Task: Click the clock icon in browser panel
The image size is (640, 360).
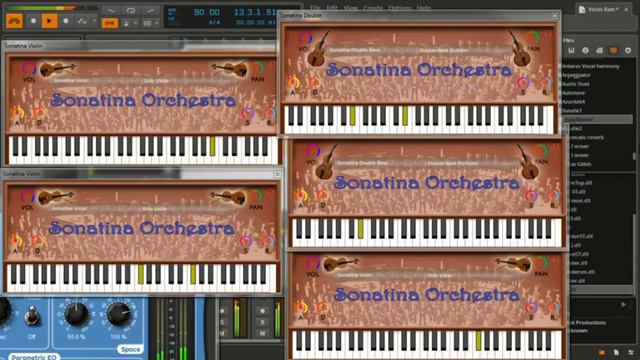Action: pos(585,50)
